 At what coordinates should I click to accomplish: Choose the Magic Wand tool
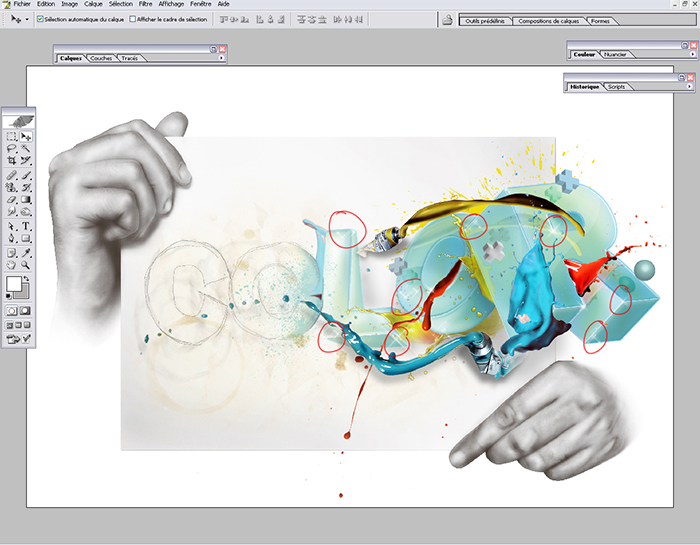pos(26,148)
